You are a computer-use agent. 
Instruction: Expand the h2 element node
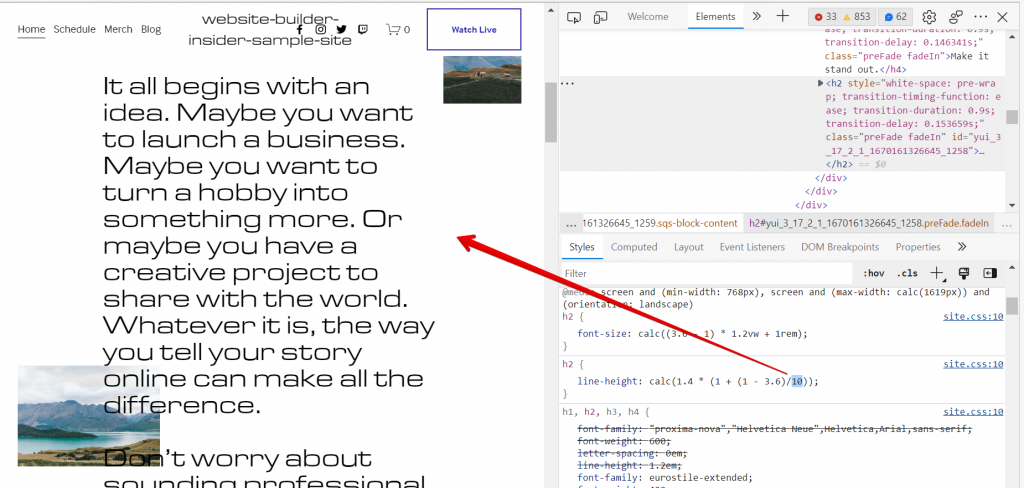[x=821, y=84]
